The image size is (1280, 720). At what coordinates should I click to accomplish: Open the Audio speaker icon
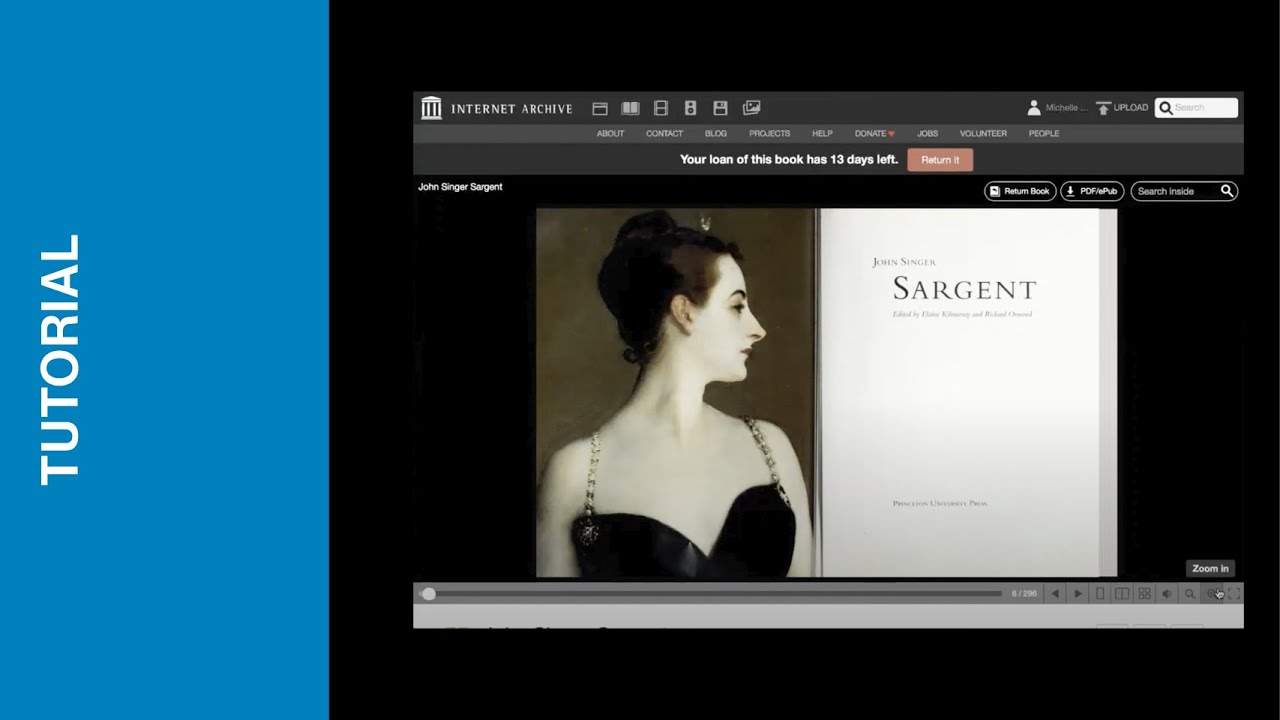point(690,108)
